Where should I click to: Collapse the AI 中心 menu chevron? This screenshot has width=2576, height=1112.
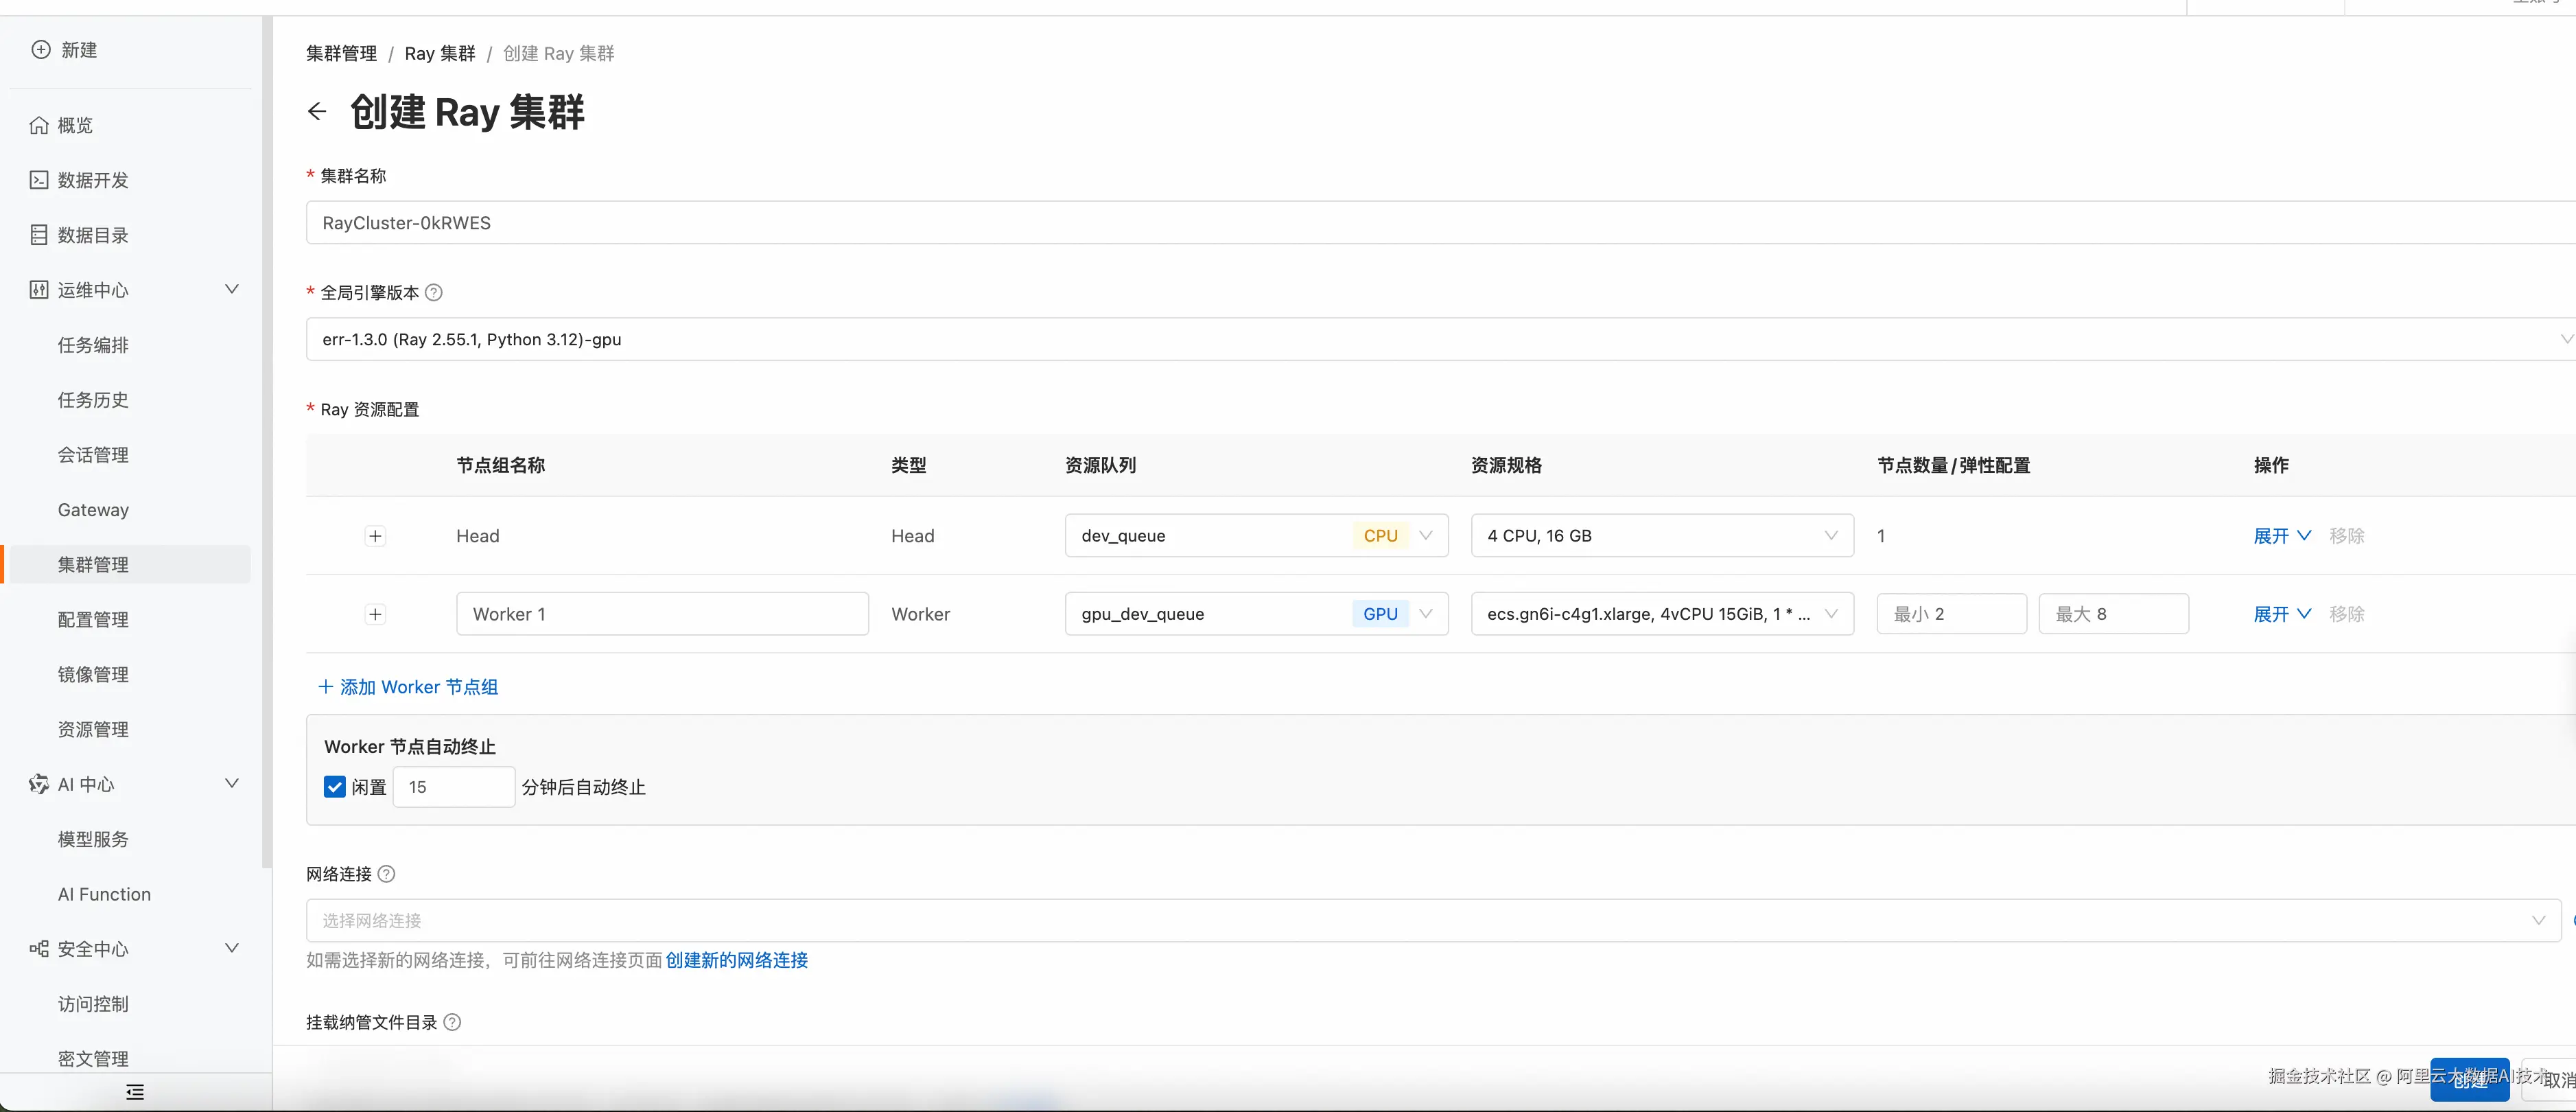click(x=232, y=784)
